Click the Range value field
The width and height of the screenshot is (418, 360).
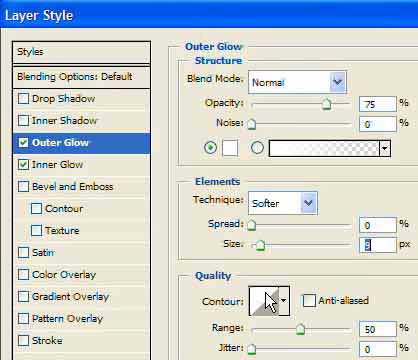(x=378, y=329)
